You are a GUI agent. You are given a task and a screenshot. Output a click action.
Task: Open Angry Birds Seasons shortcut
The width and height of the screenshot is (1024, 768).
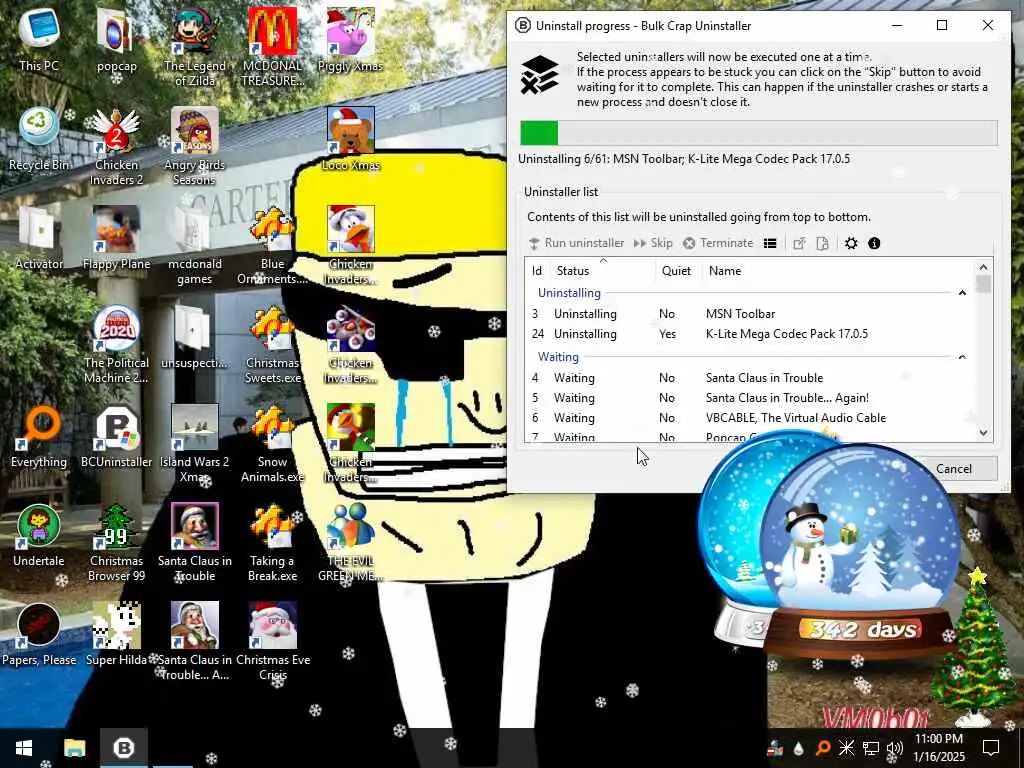[x=195, y=147]
